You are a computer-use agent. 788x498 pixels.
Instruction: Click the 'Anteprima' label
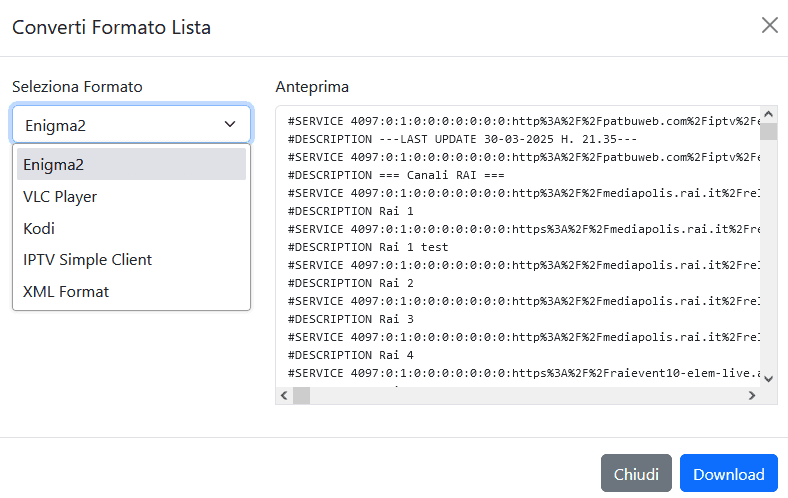pos(312,87)
